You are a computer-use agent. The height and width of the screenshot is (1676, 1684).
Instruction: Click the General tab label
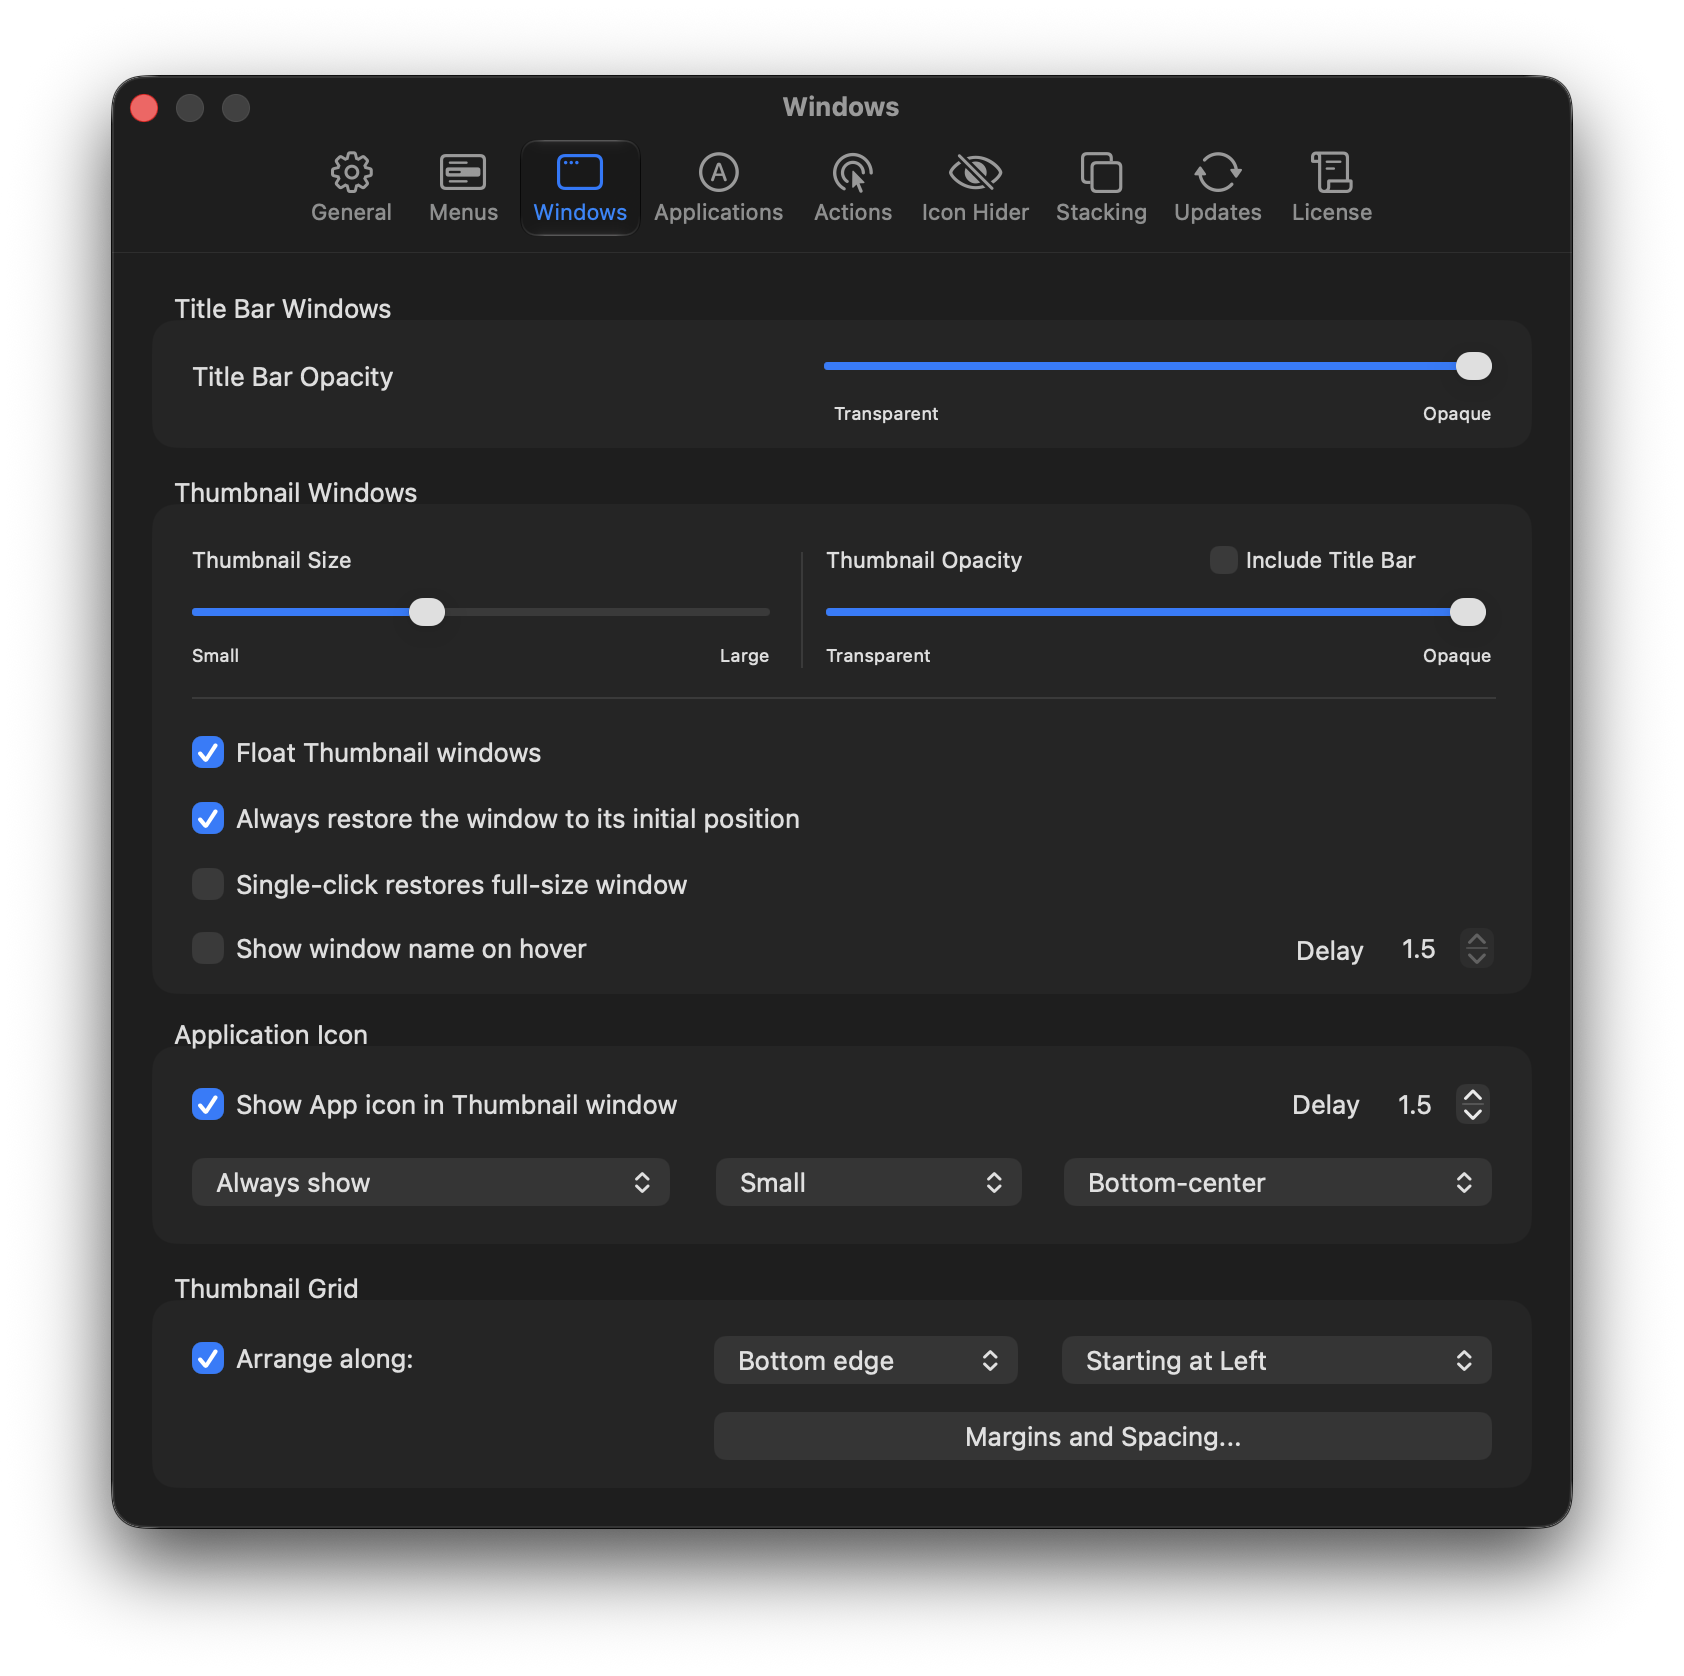[351, 212]
